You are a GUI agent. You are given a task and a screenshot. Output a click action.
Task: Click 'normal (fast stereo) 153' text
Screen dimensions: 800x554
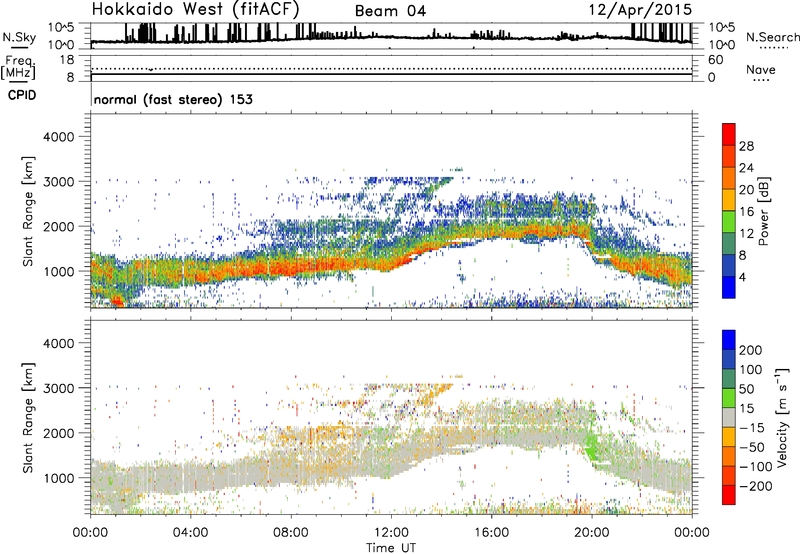pos(173,99)
